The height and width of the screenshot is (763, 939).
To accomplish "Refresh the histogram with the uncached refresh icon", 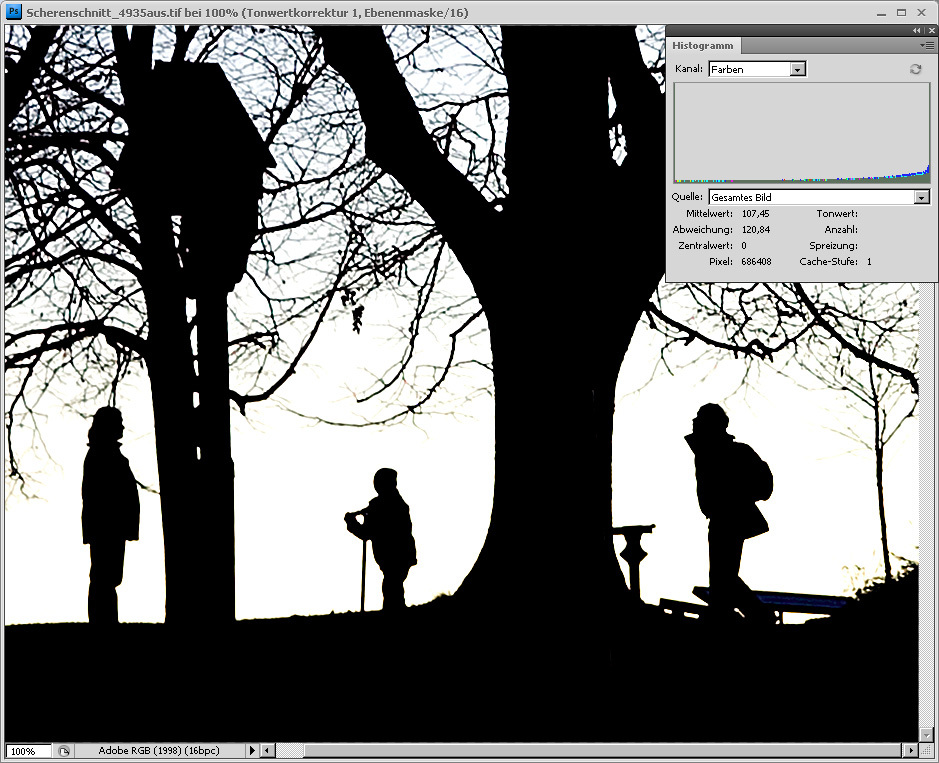I will click(914, 69).
